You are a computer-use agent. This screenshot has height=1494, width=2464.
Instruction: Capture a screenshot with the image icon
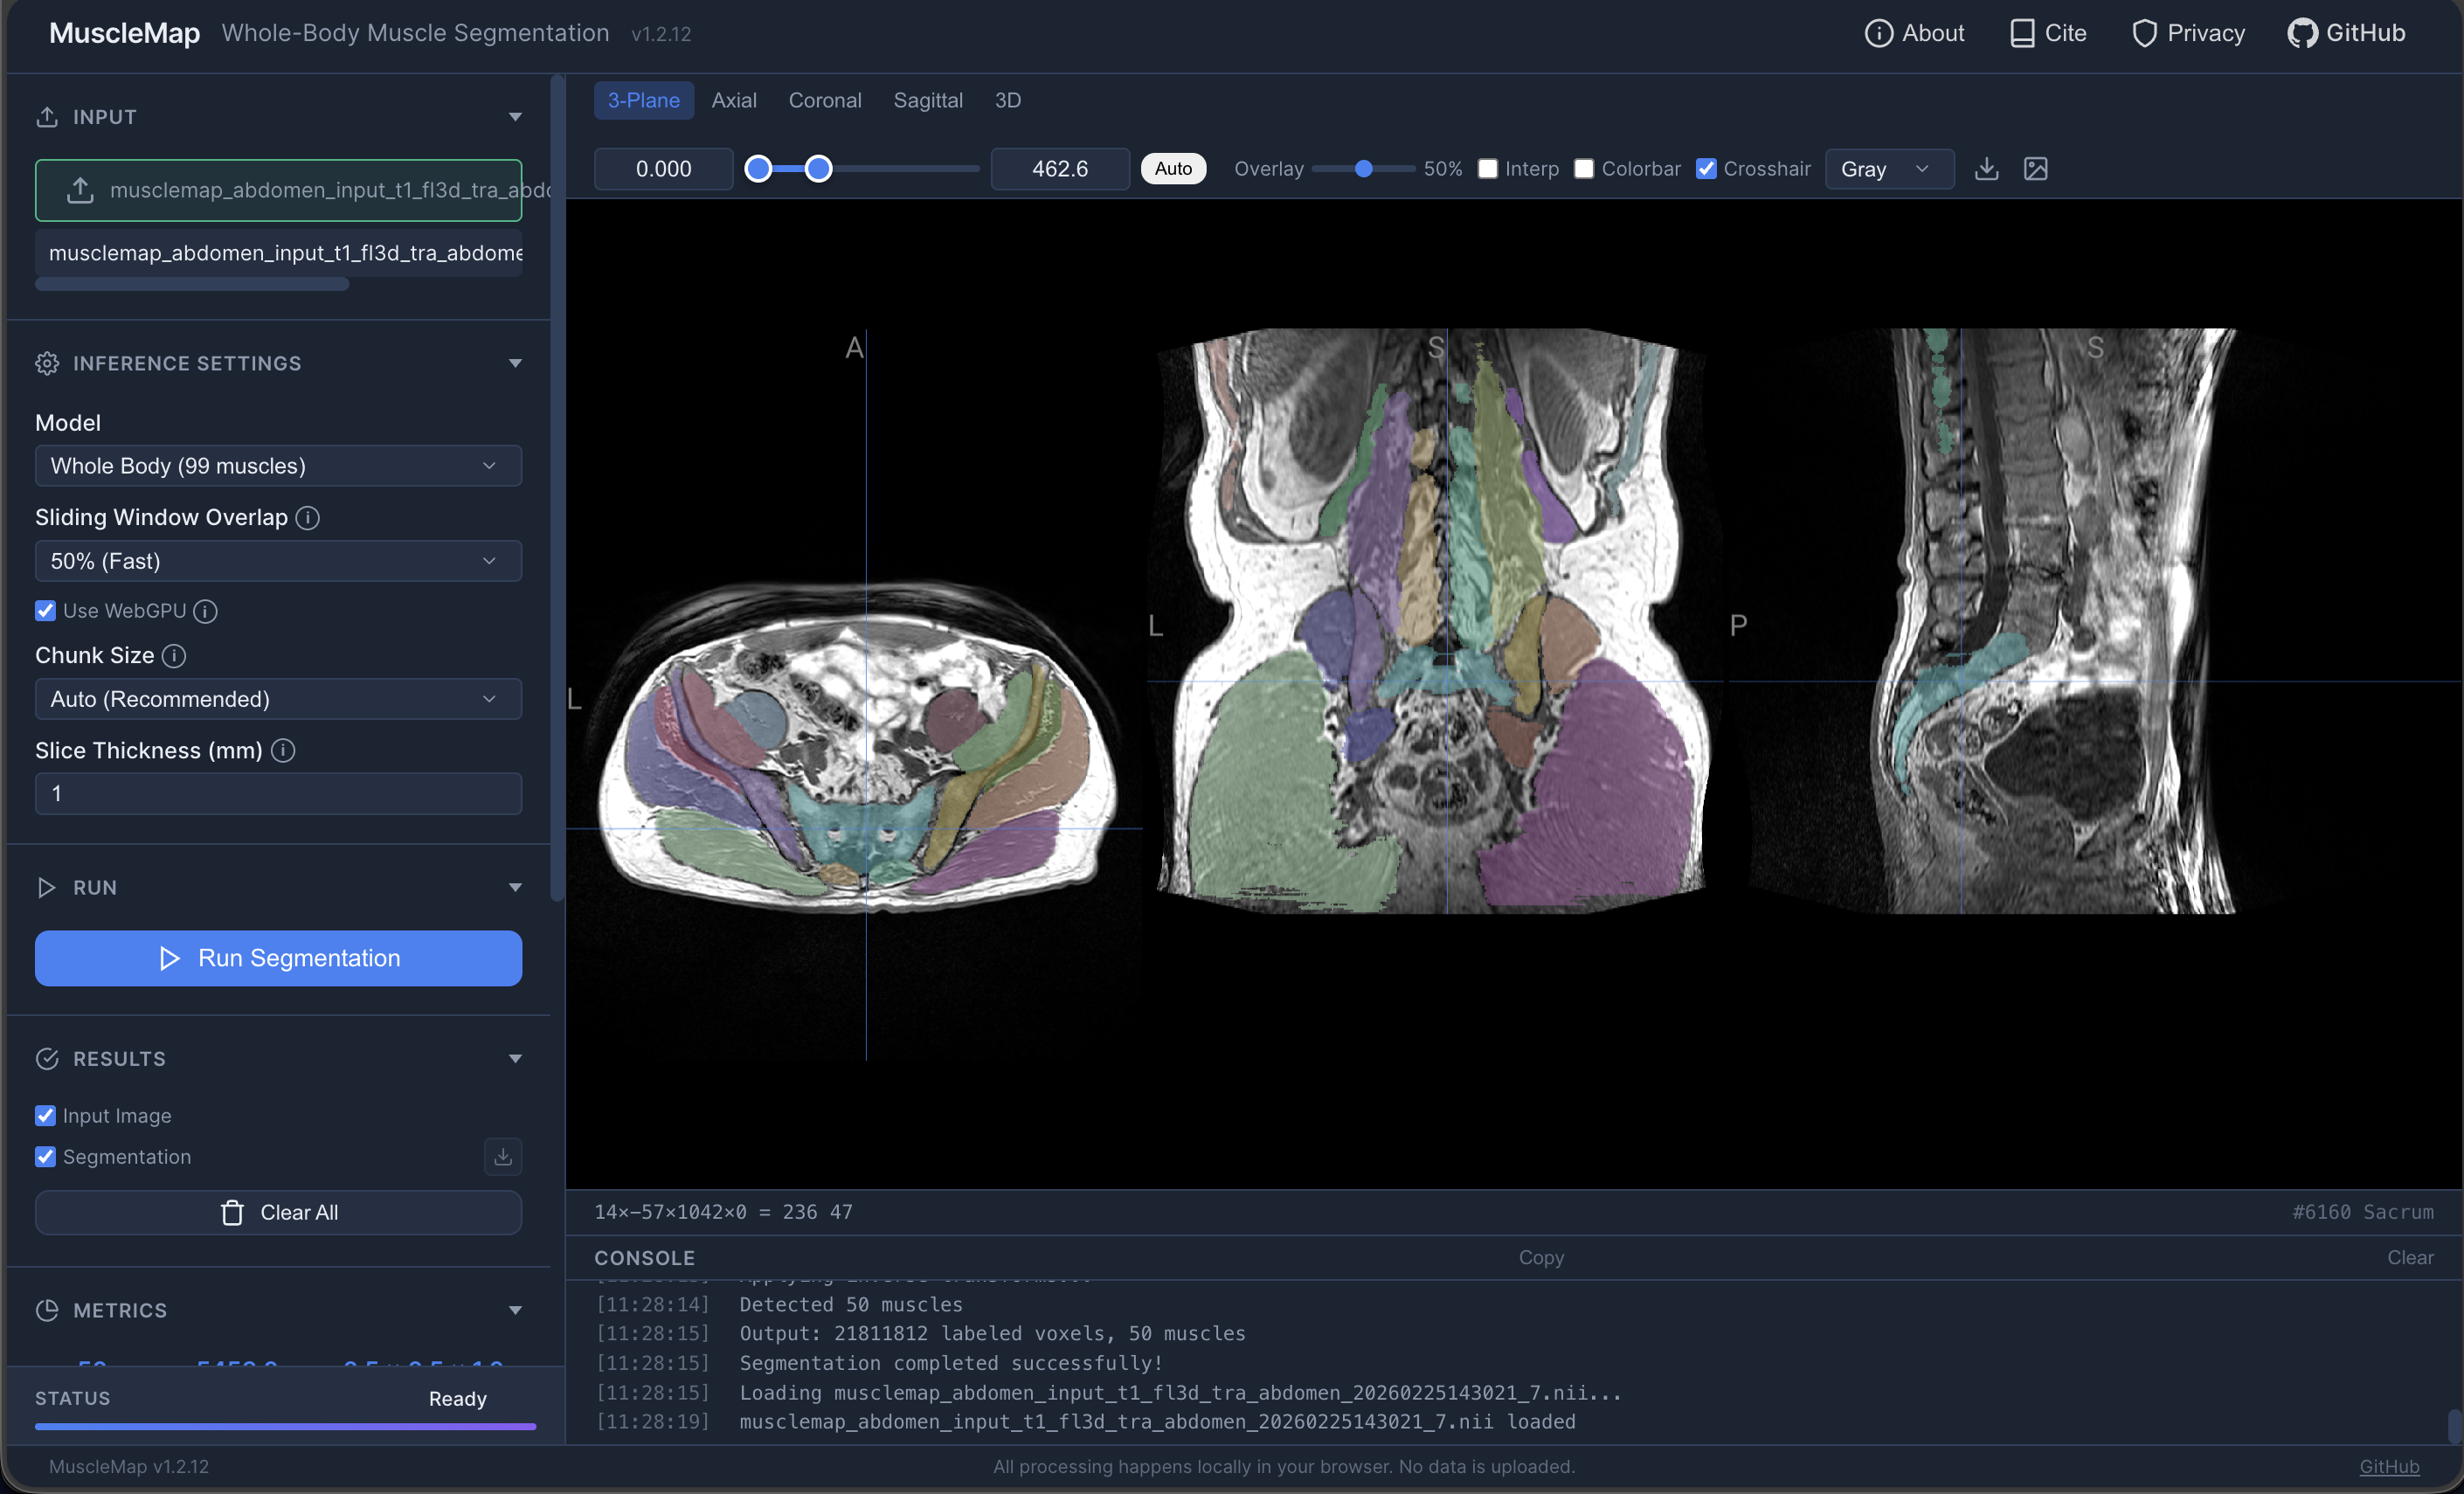coord(2036,169)
